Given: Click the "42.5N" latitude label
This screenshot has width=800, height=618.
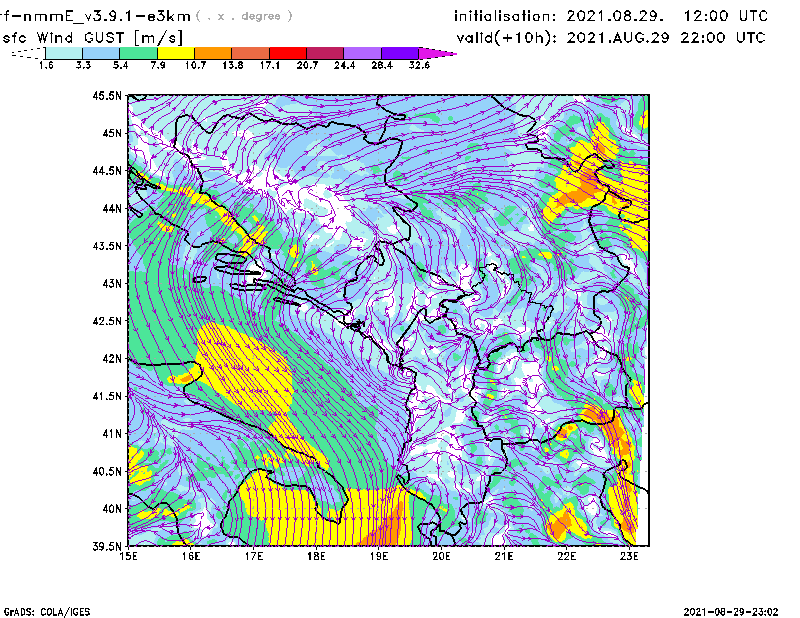Looking at the screenshot, I should 108,321.
